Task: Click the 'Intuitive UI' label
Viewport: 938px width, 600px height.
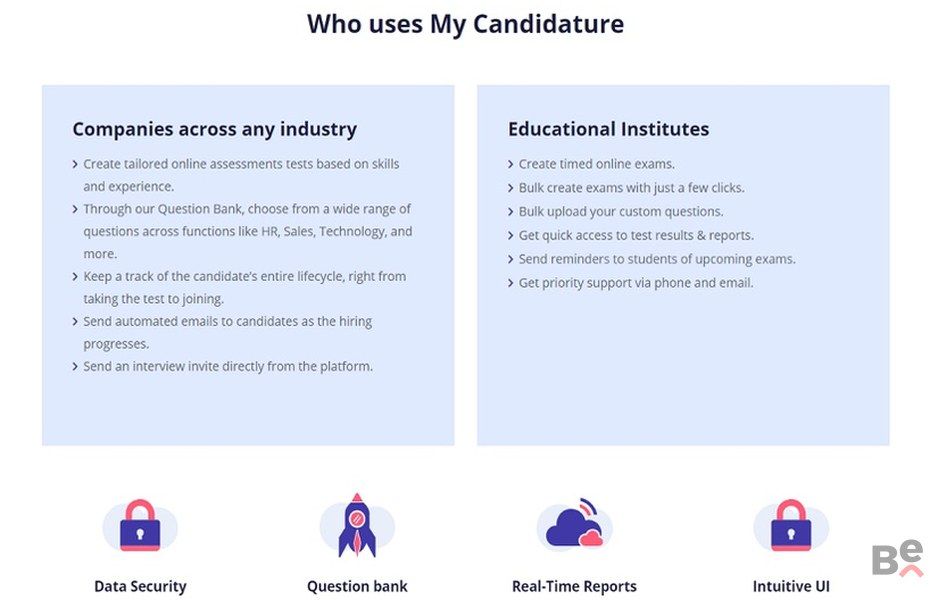Action: click(791, 587)
